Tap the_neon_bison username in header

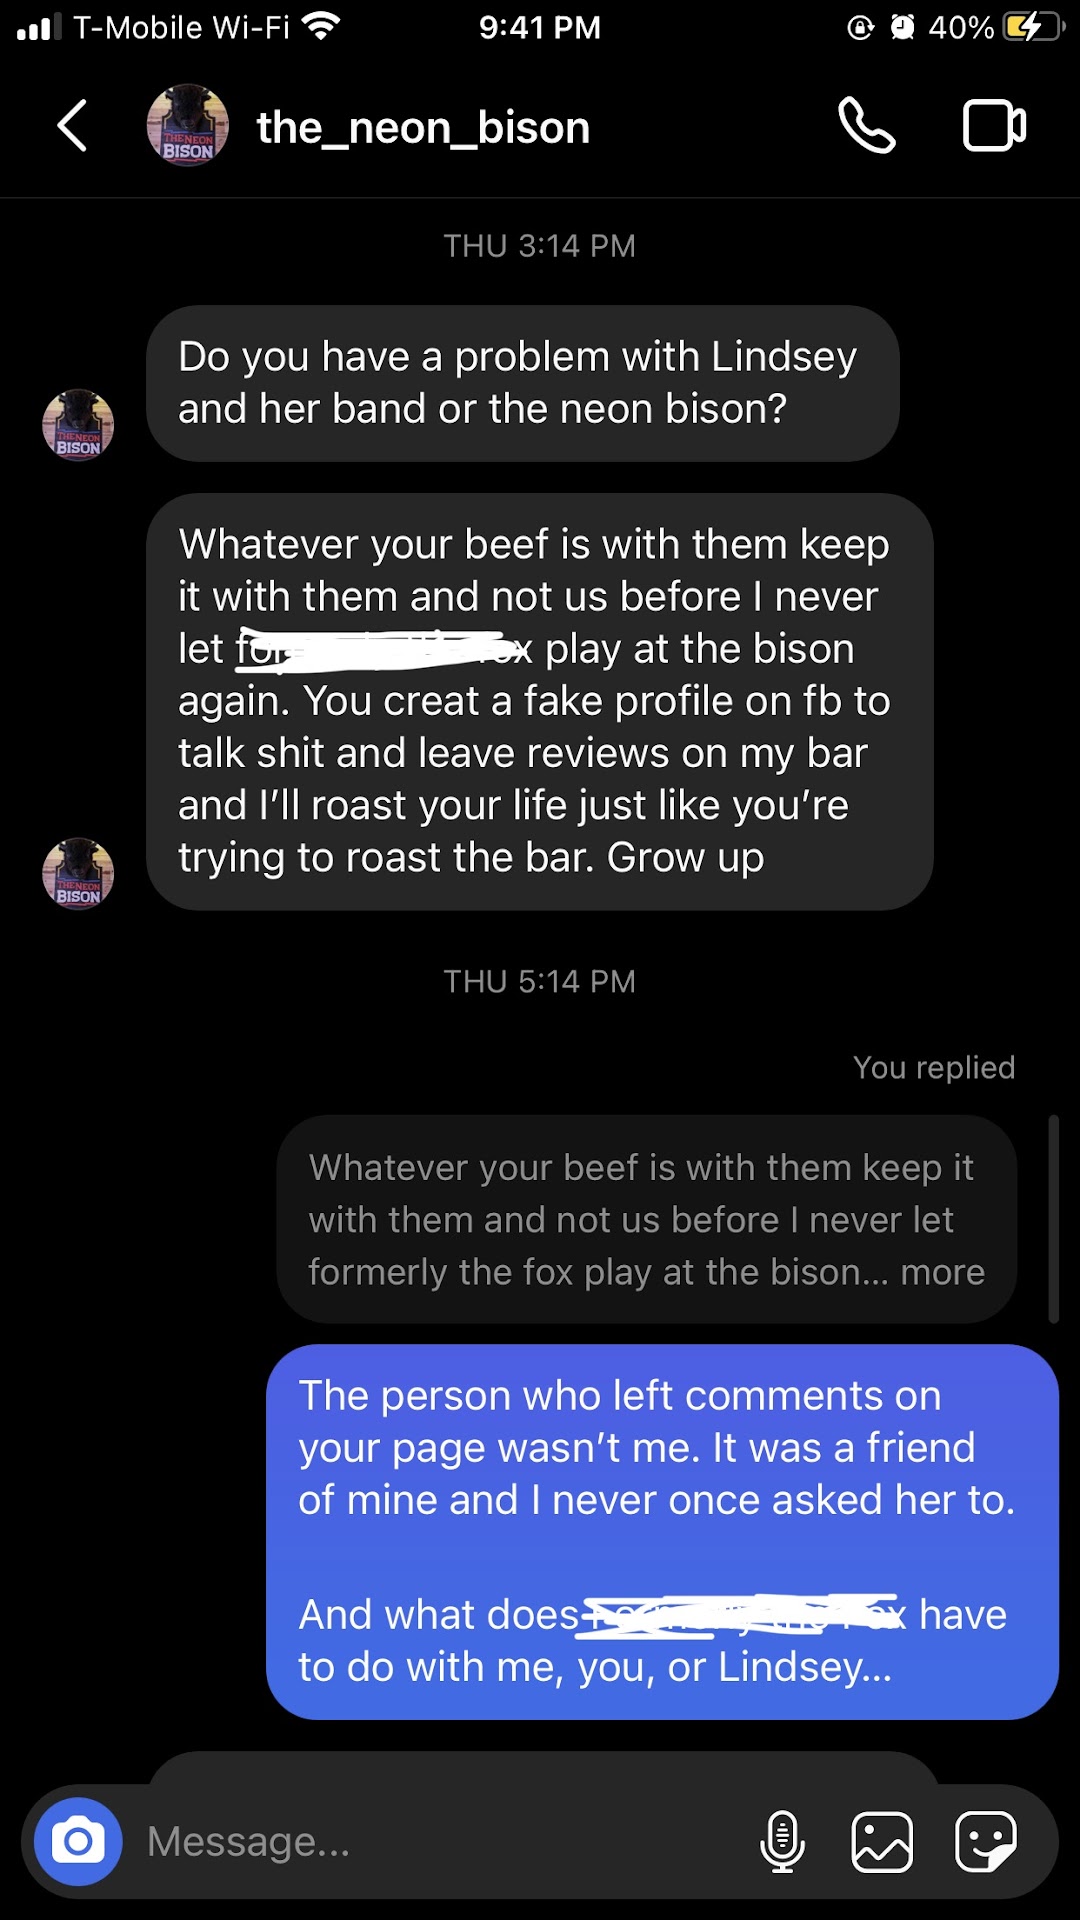tap(423, 128)
